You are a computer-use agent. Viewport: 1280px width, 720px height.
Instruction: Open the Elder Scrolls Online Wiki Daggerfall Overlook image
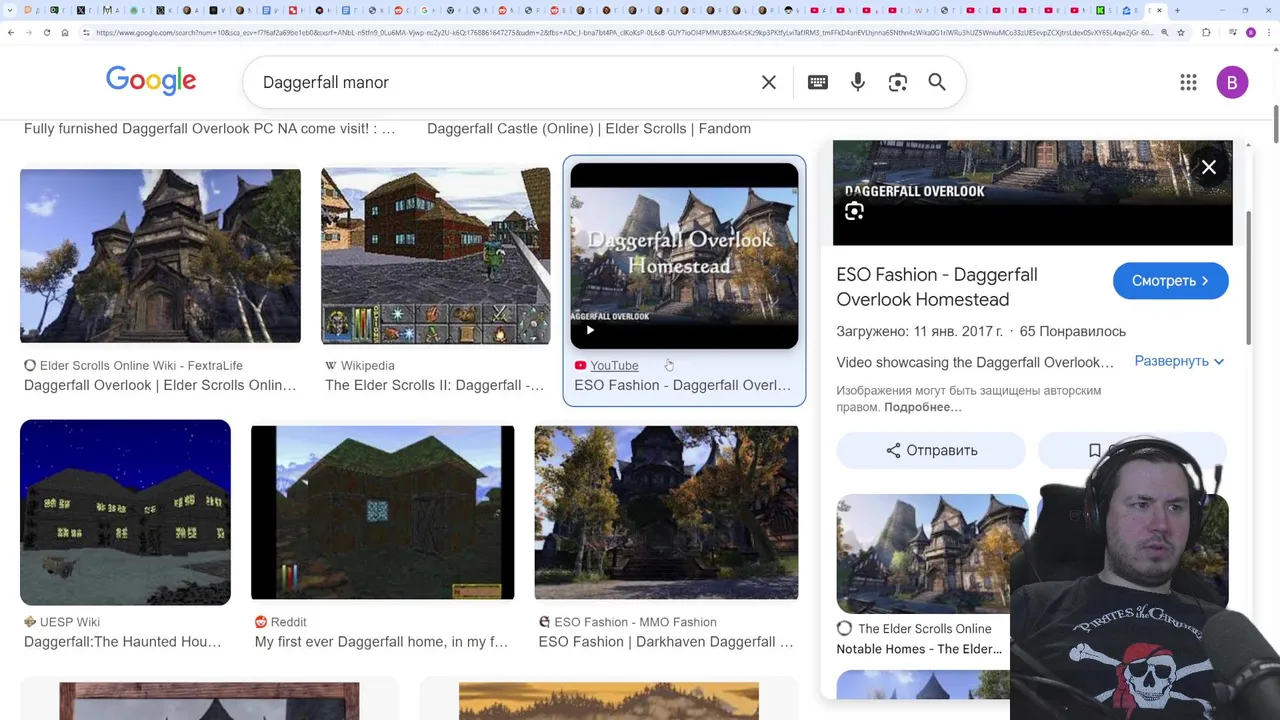tap(160, 256)
